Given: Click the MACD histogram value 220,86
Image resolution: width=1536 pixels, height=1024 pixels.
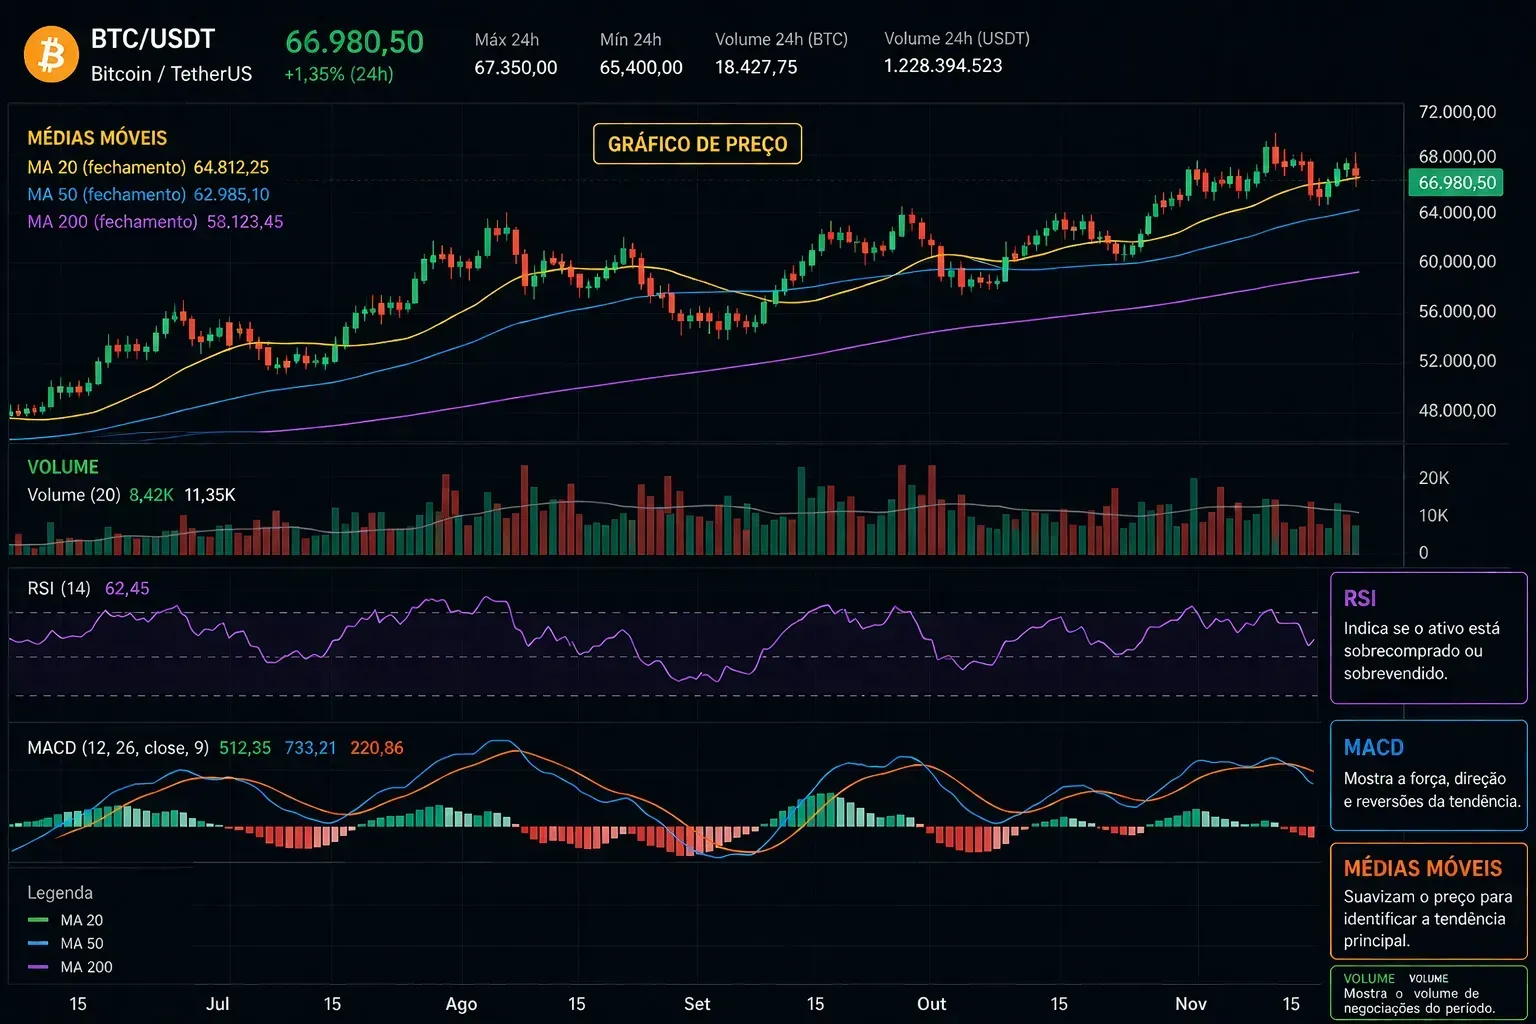Looking at the screenshot, I should point(377,748).
